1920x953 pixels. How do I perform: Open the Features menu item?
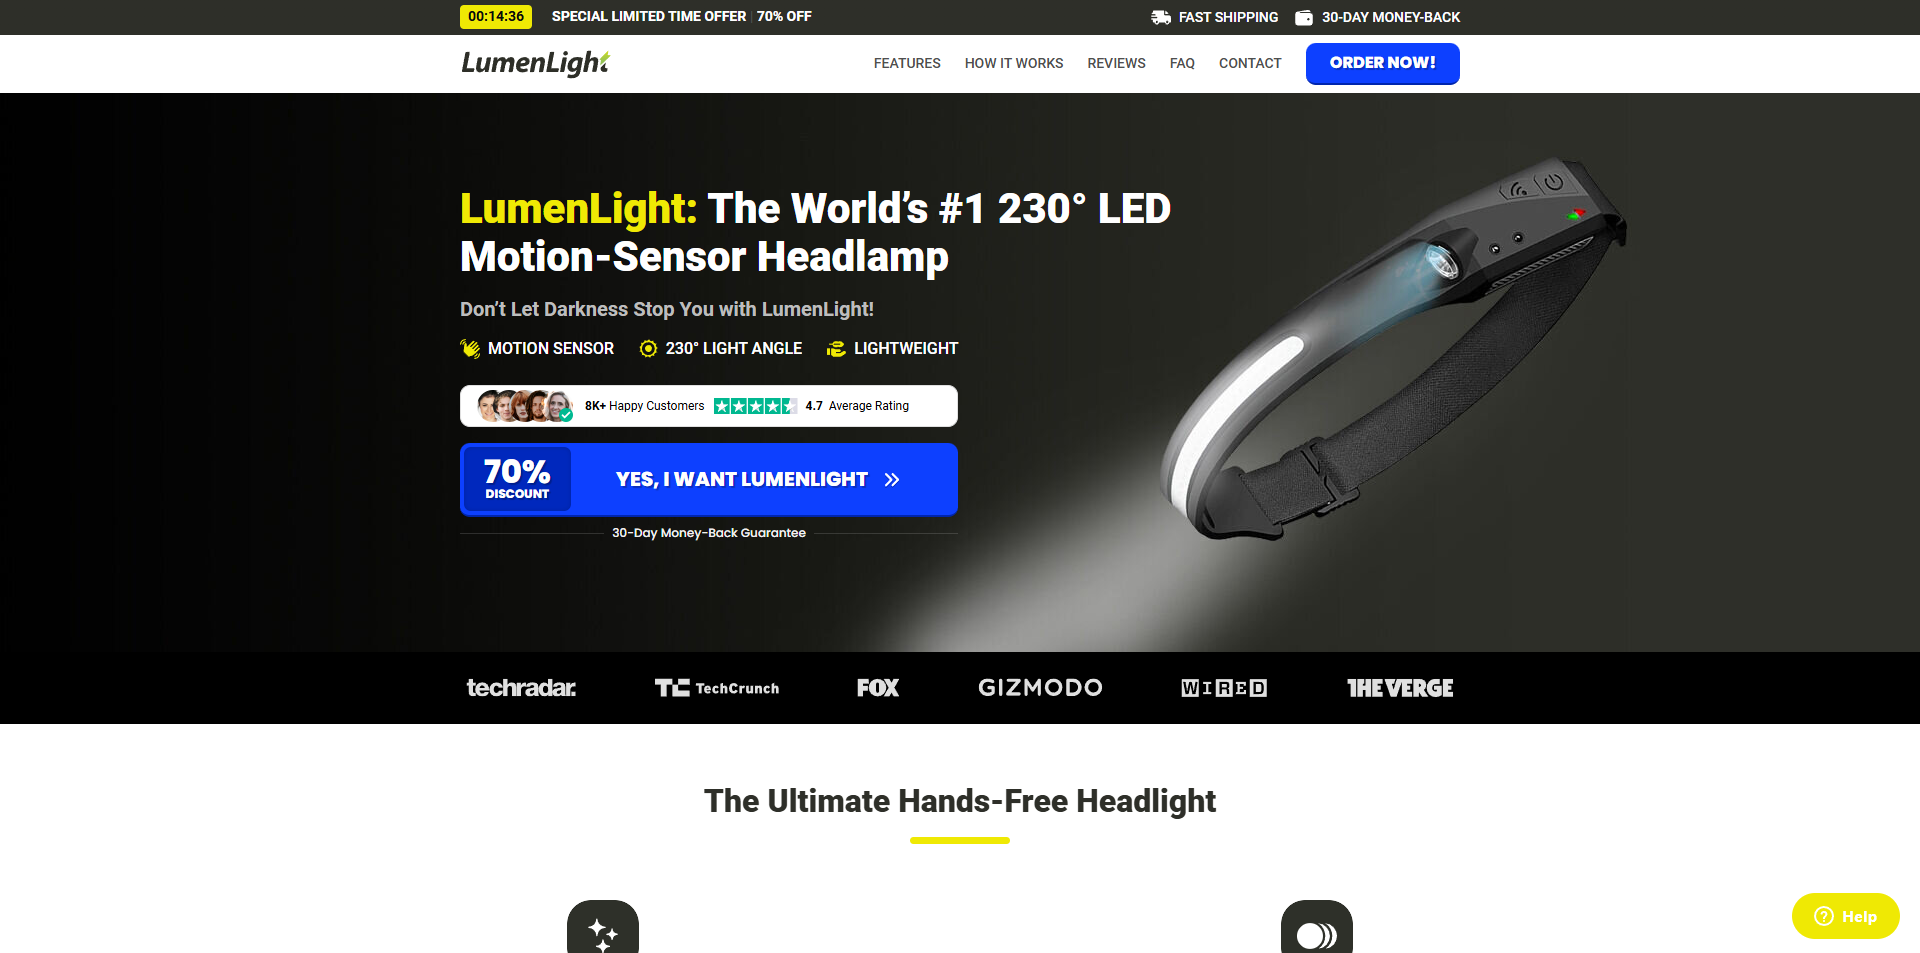coord(907,63)
